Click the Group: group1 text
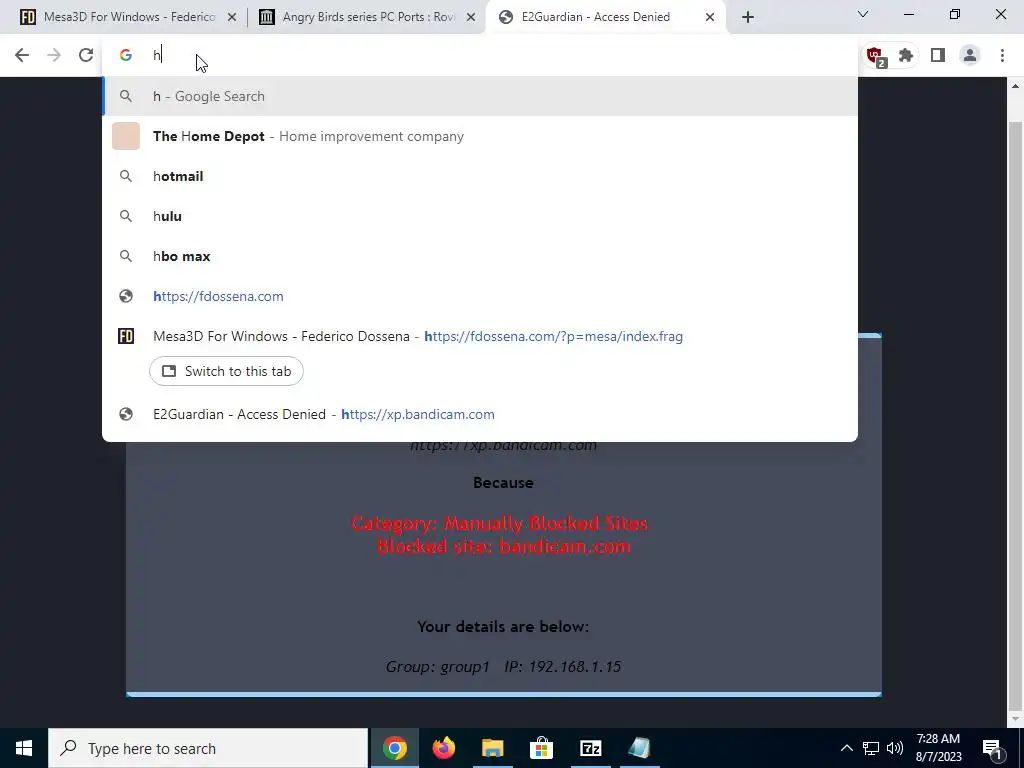The width and height of the screenshot is (1024, 768). [437, 667]
